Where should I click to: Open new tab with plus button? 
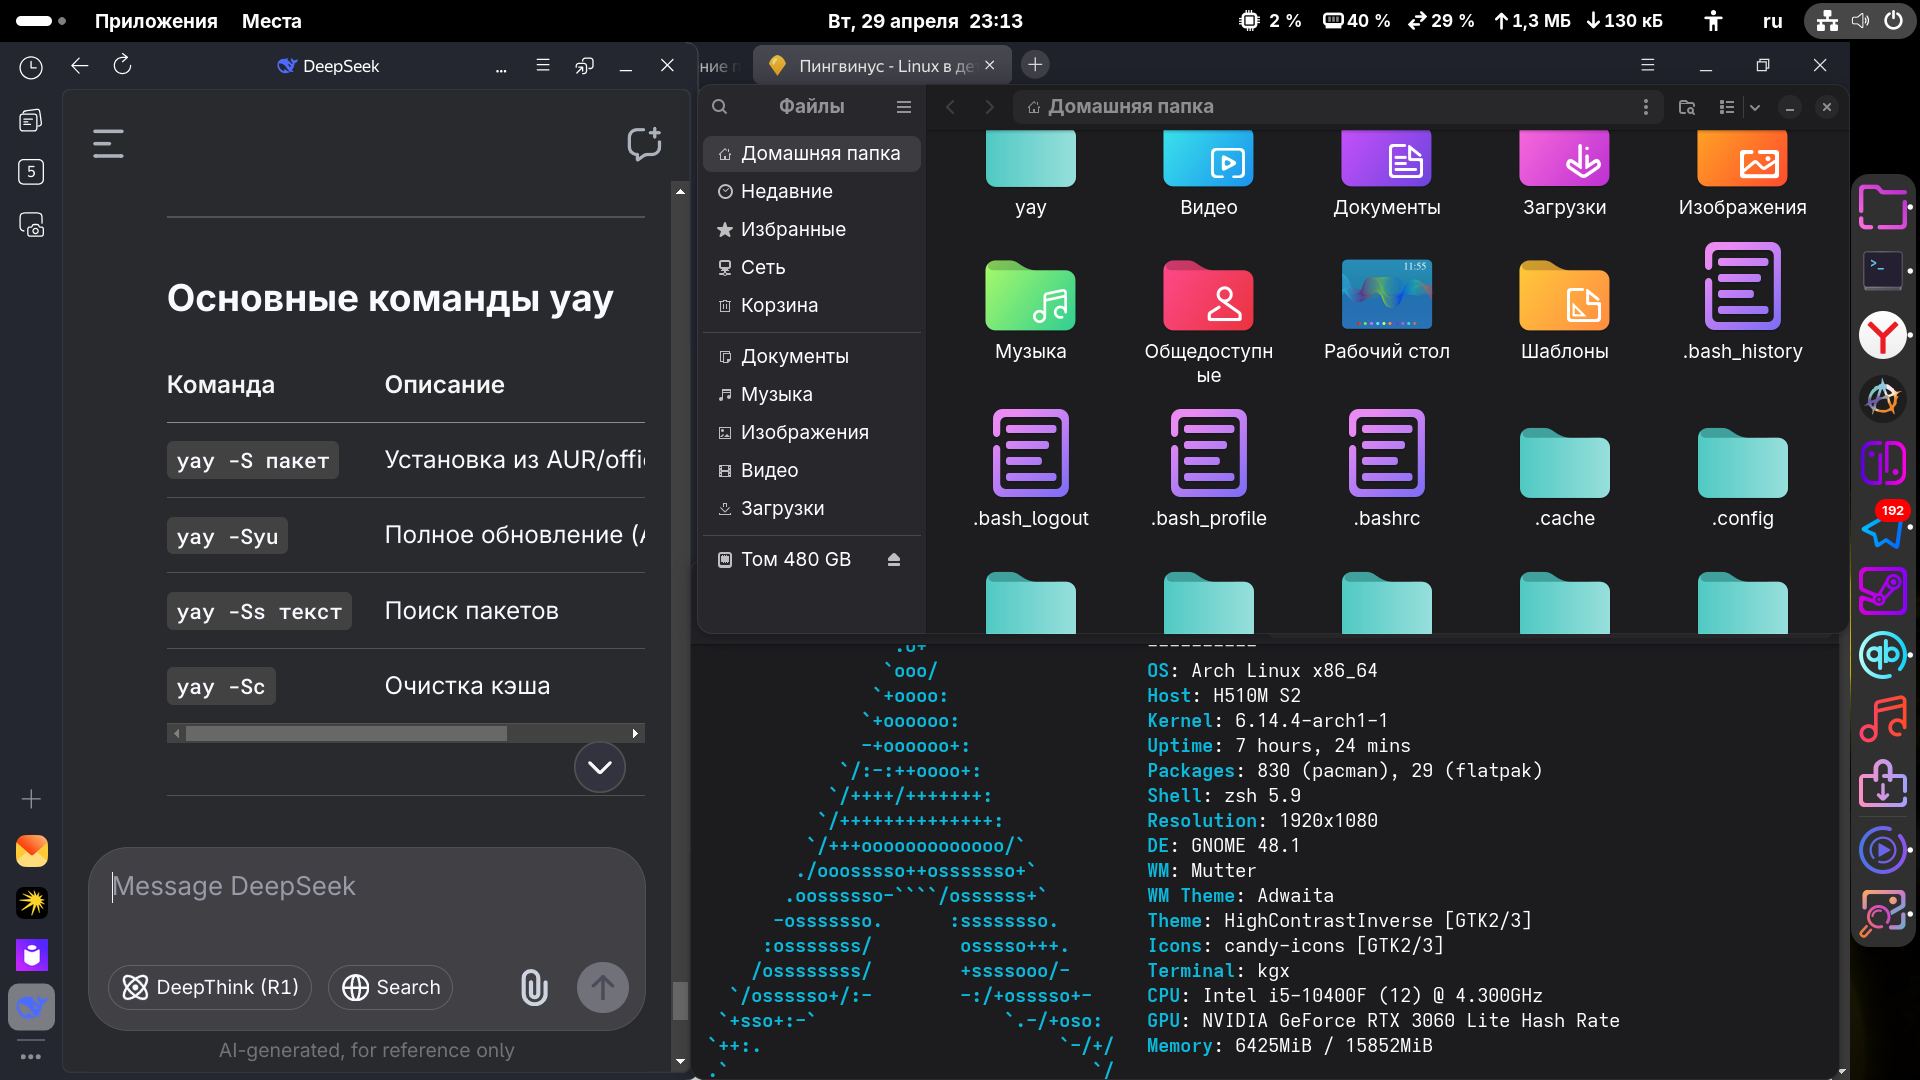[1035, 65]
